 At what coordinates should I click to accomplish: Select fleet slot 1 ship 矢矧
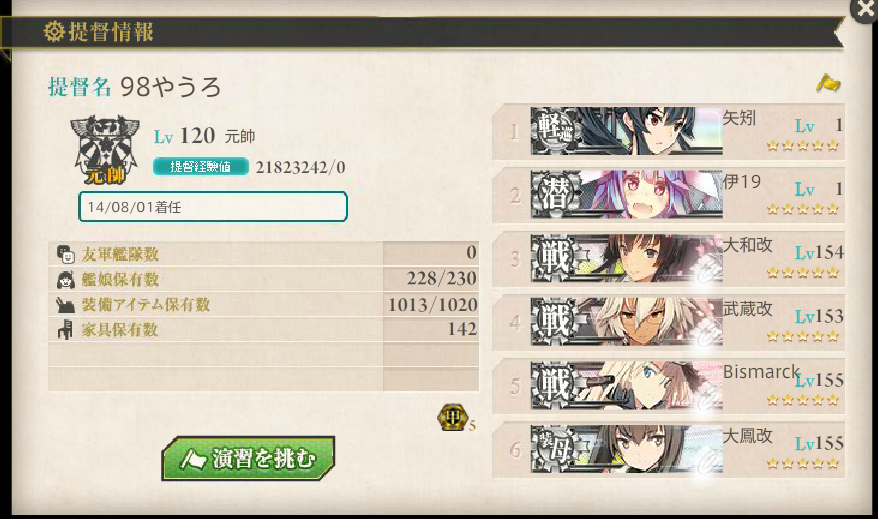pos(668,132)
